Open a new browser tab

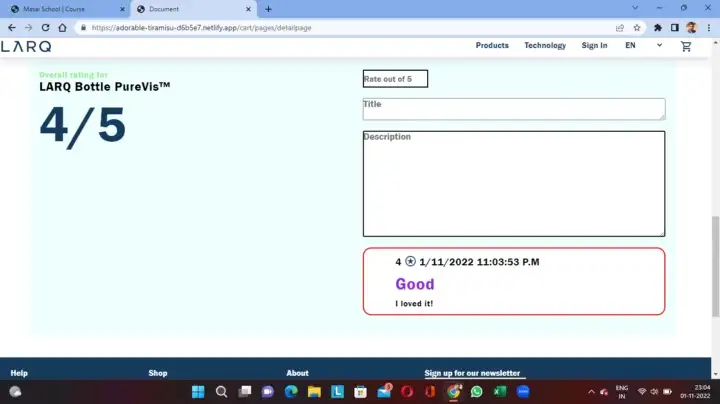click(x=268, y=9)
